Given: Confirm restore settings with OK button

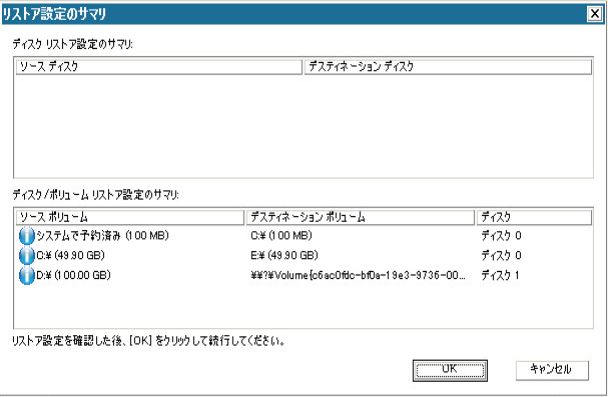Looking at the screenshot, I should 450,370.
